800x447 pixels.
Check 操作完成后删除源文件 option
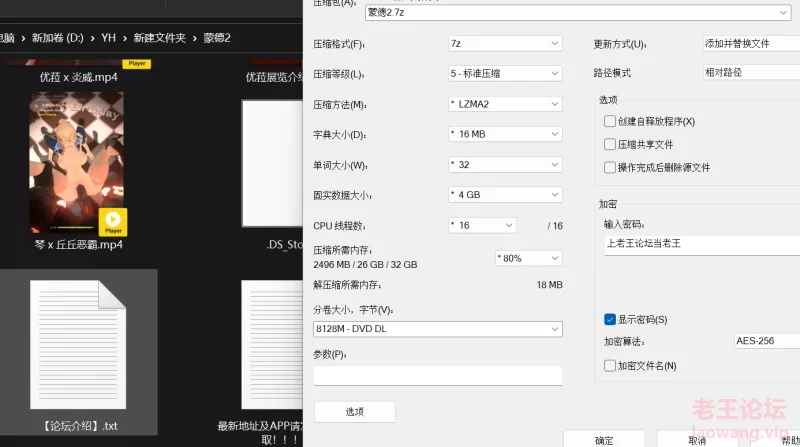[x=610, y=168]
